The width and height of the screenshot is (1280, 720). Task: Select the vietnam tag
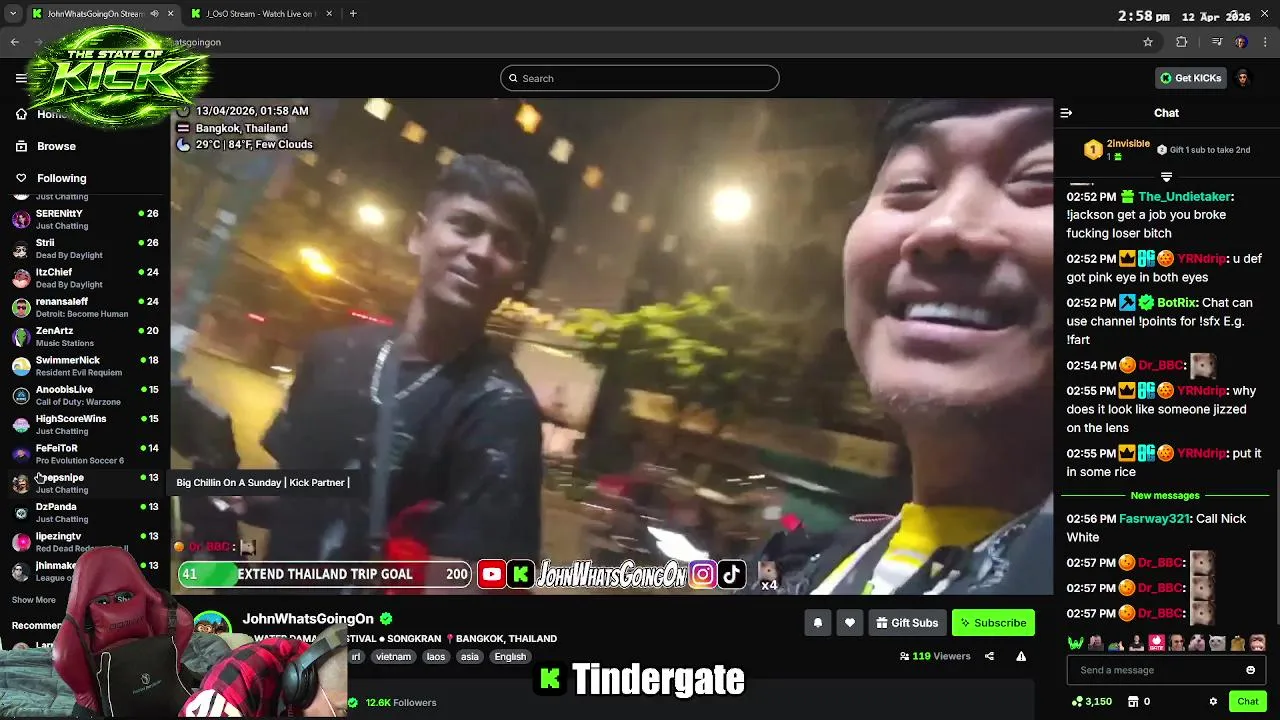point(394,657)
